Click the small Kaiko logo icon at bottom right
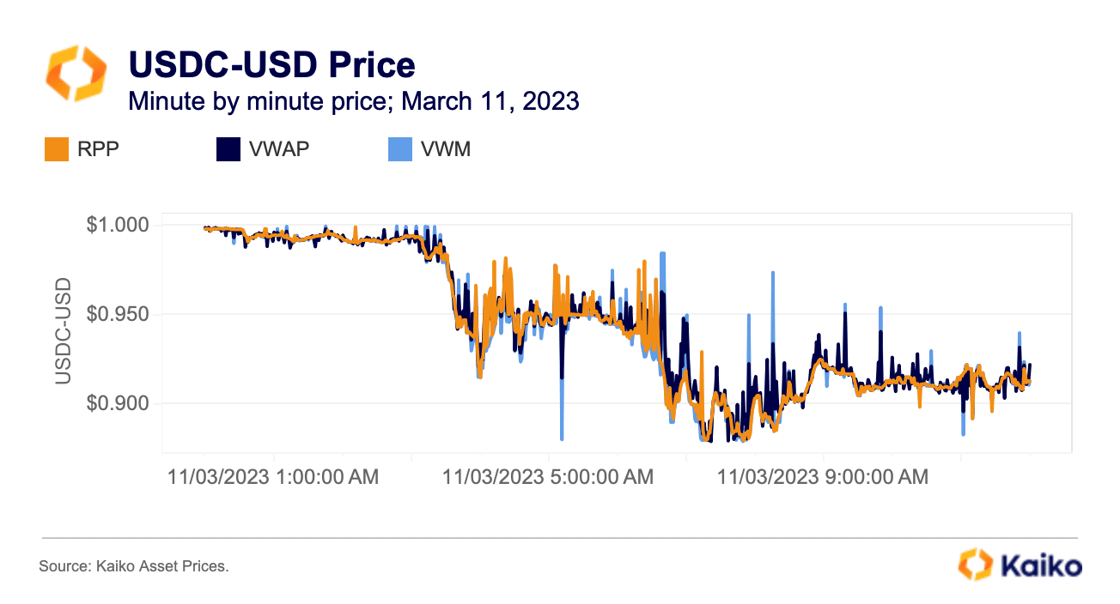 [x=974, y=564]
